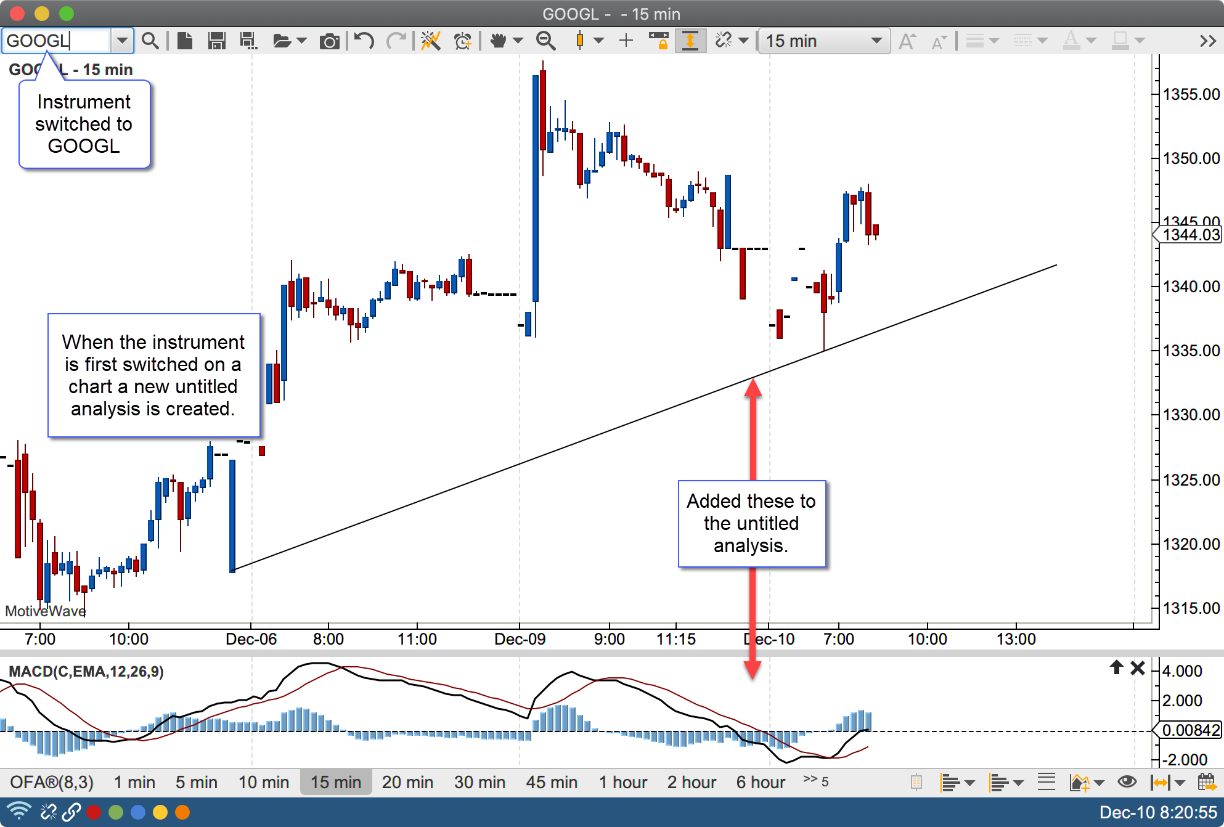The height and width of the screenshot is (827, 1224).
Task: Open the 15 min bar size dropdown
Action: pos(876,41)
